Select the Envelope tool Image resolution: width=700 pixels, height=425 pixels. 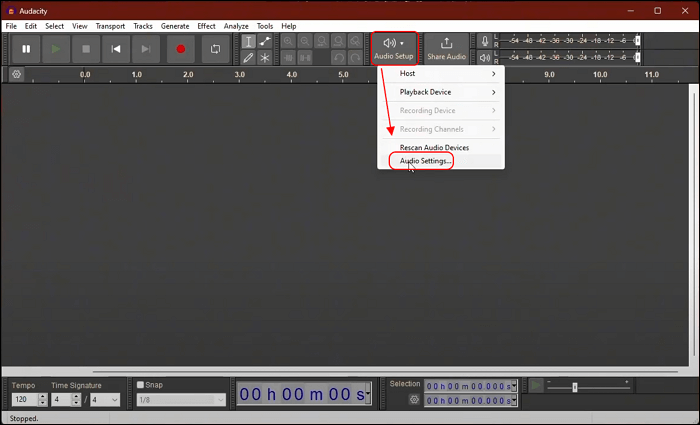(265, 42)
